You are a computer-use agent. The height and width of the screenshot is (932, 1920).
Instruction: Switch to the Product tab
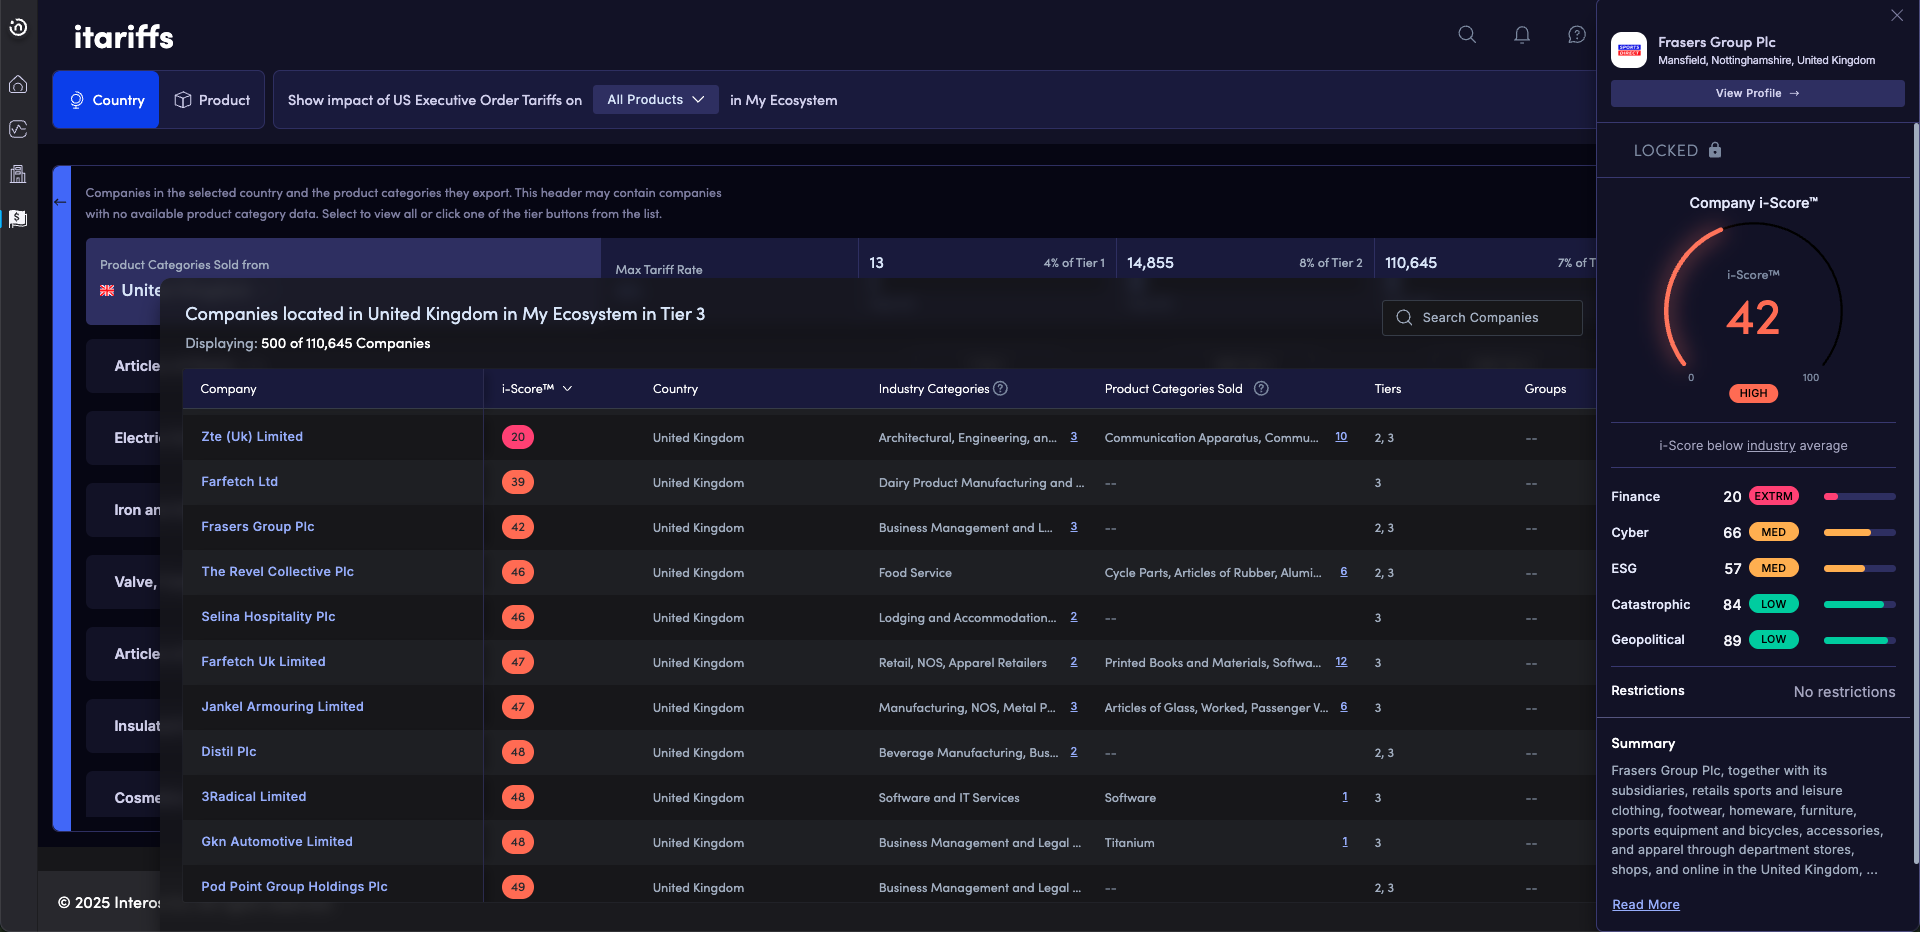[x=212, y=99]
